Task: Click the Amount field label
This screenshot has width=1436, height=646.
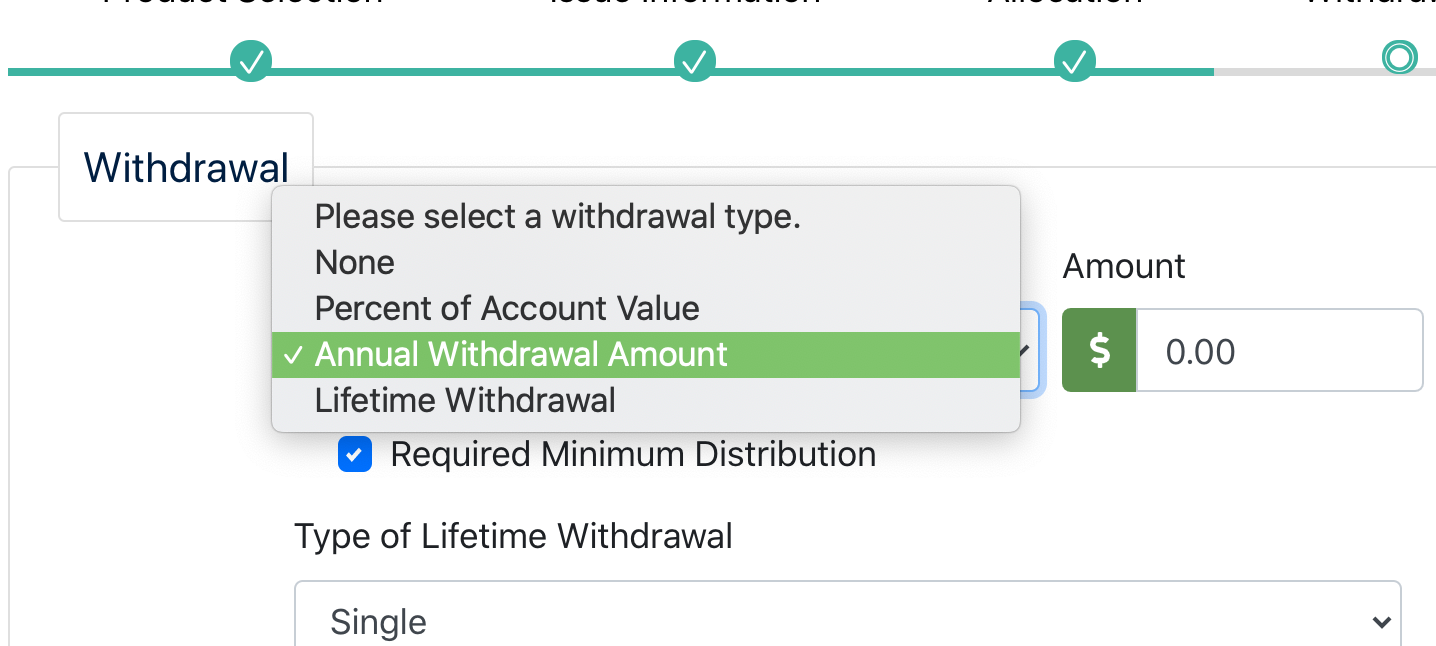Action: (x=1124, y=266)
